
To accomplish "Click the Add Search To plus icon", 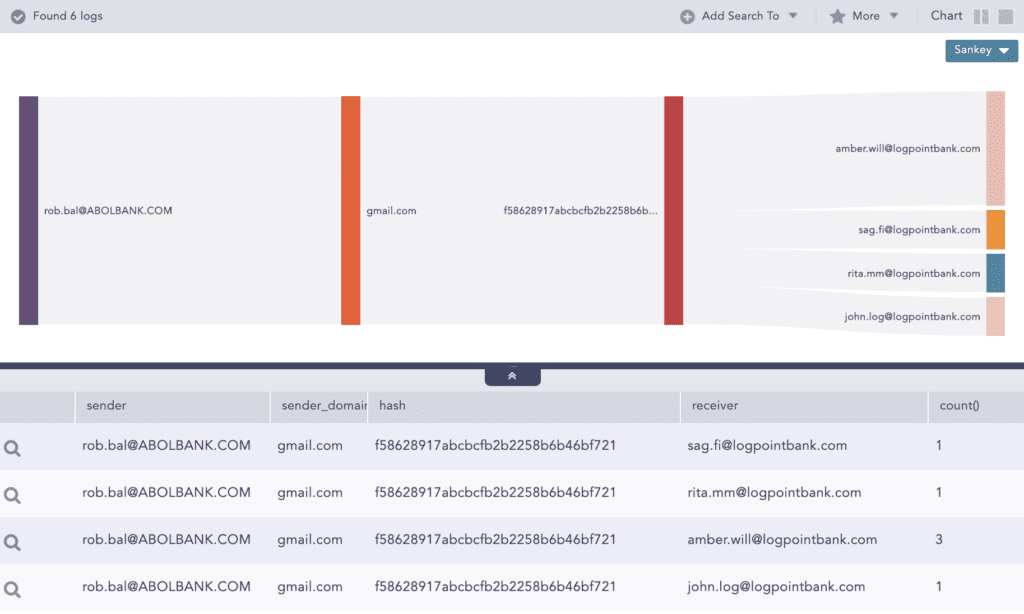I will coord(687,16).
